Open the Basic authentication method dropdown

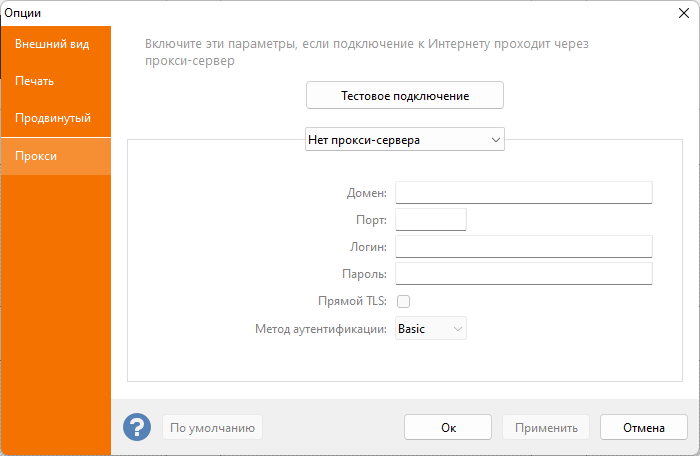(431, 328)
